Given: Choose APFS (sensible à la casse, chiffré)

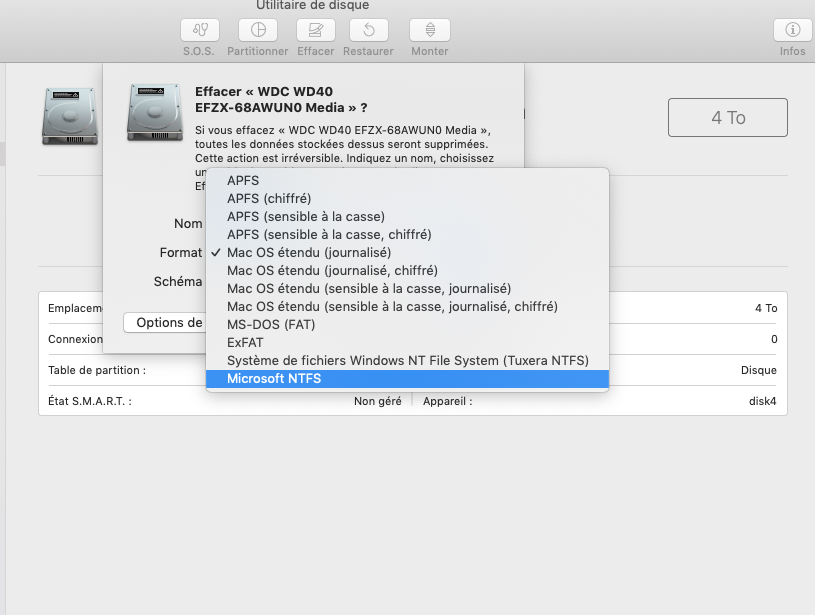Looking at the screenshot, I should 408,234.
